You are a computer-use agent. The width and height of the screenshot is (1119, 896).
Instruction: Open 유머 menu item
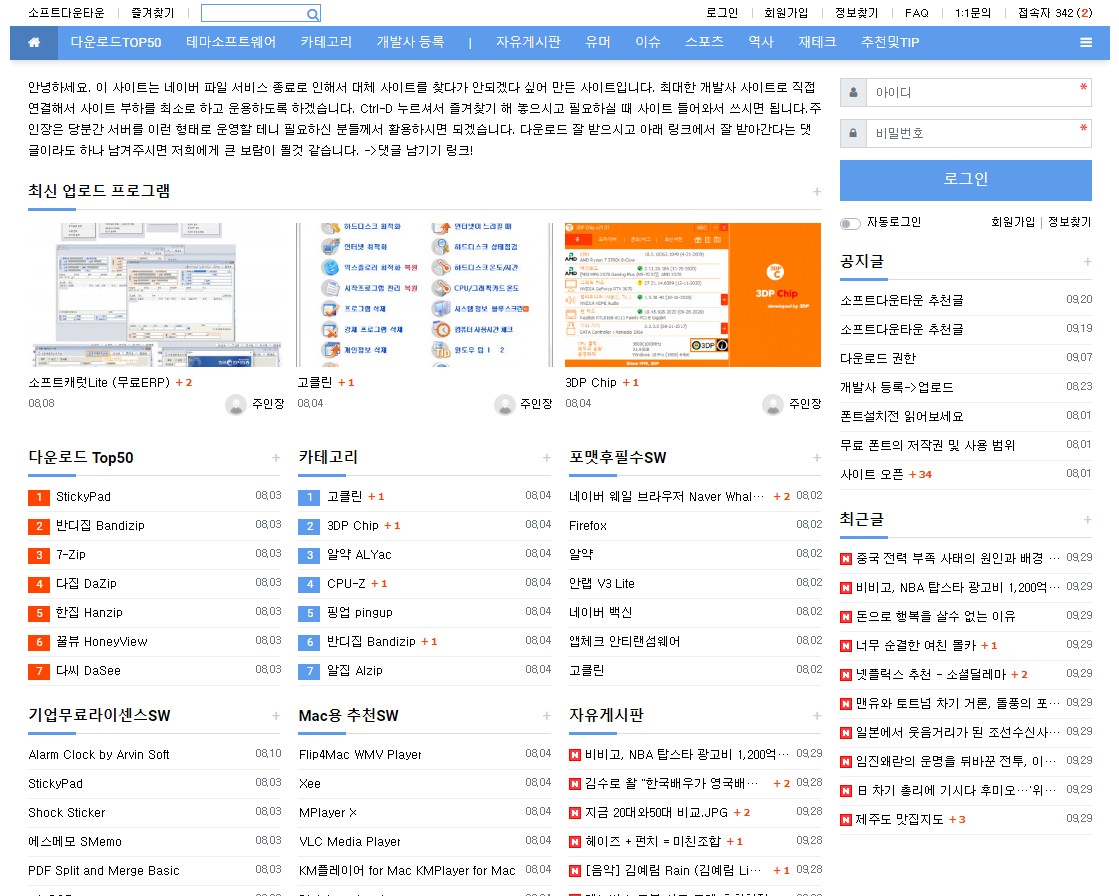(x=597, y=43)
